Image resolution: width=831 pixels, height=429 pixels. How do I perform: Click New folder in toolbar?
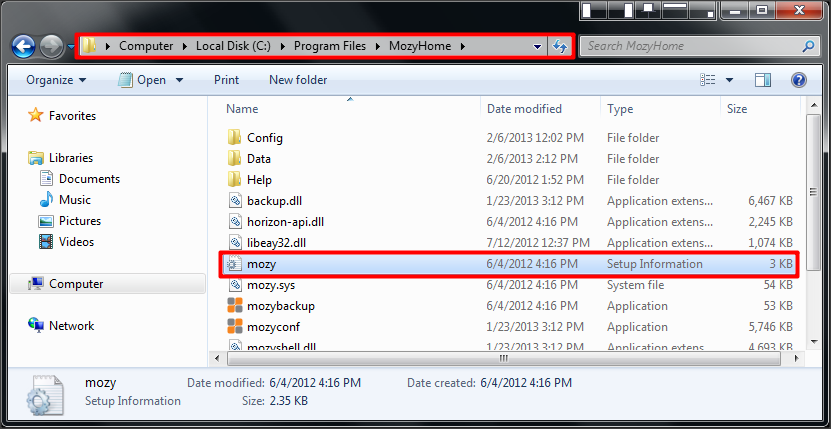tap(298, 80)
